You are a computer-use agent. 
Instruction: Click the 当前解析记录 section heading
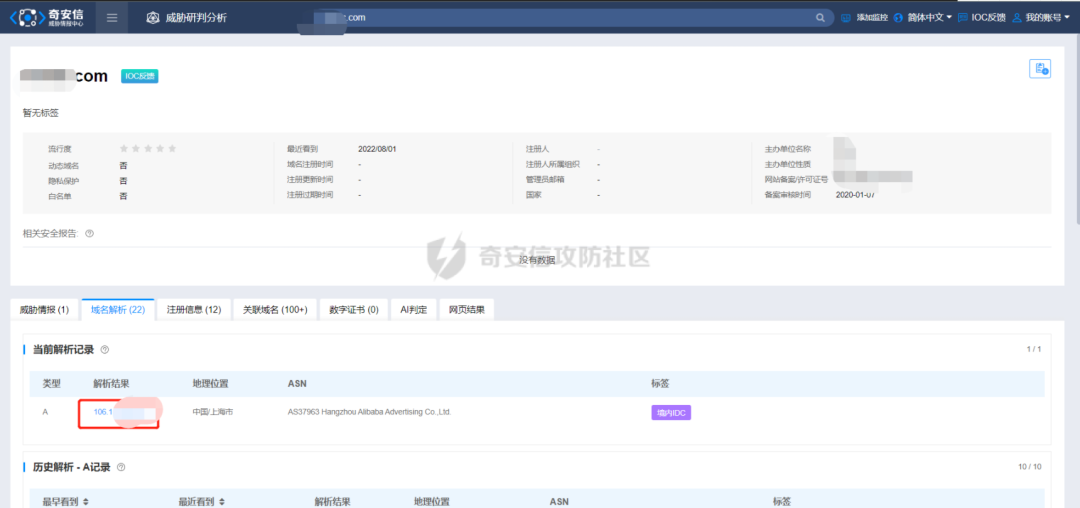(x=63, y=350)
